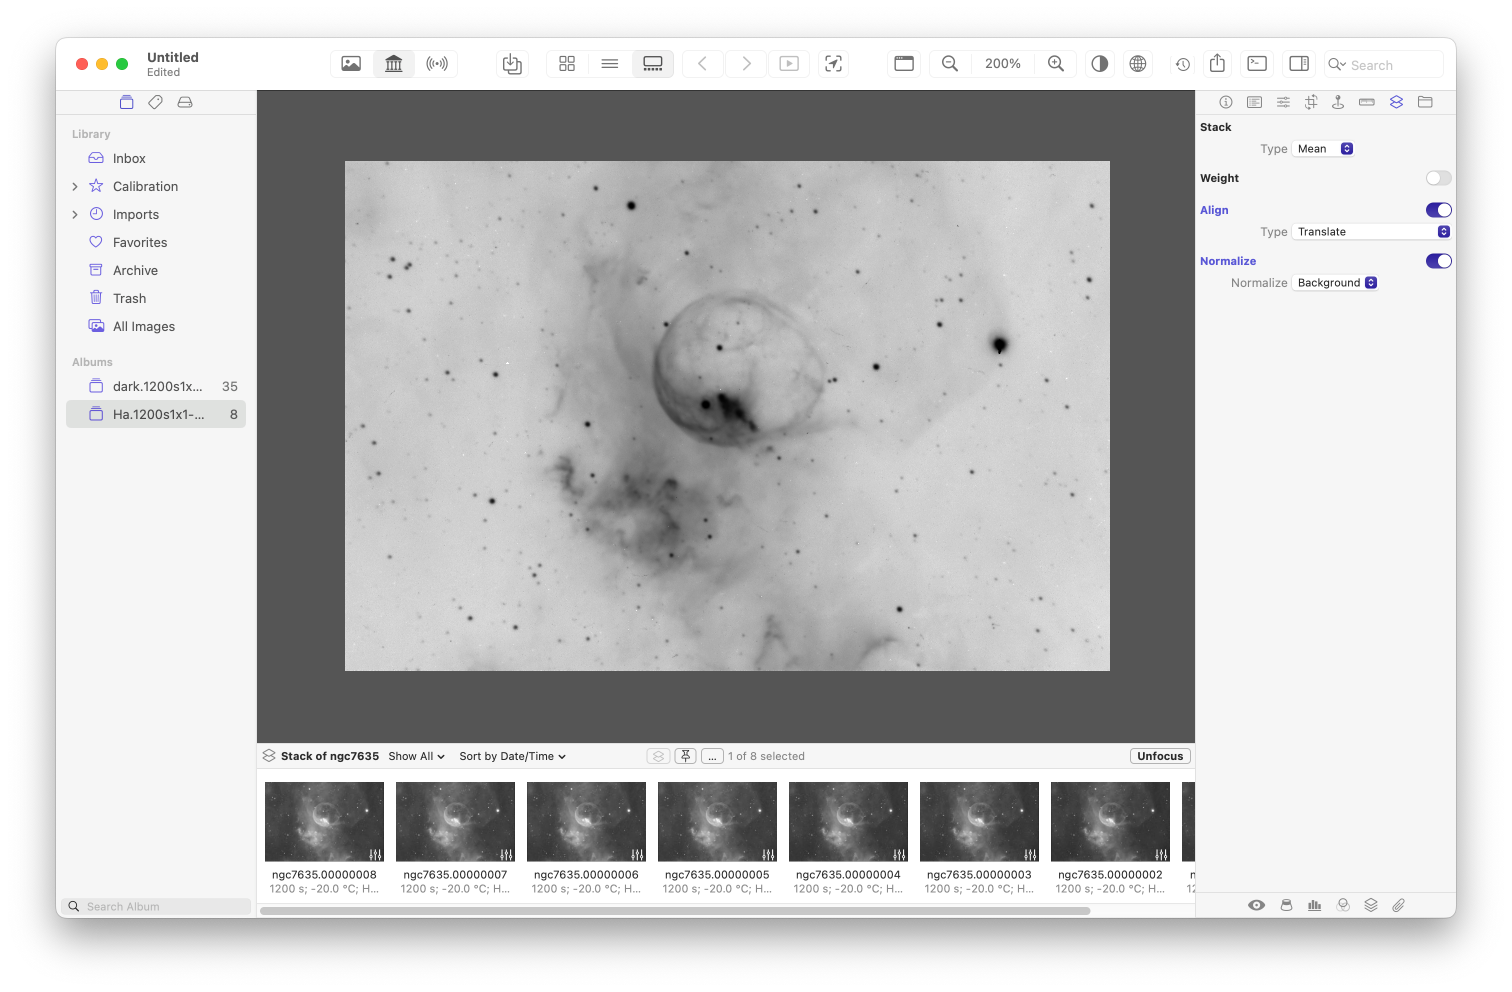This screenshot has height=992, width=1512.
Task: Select the list view icon
Action: point(610,63)
